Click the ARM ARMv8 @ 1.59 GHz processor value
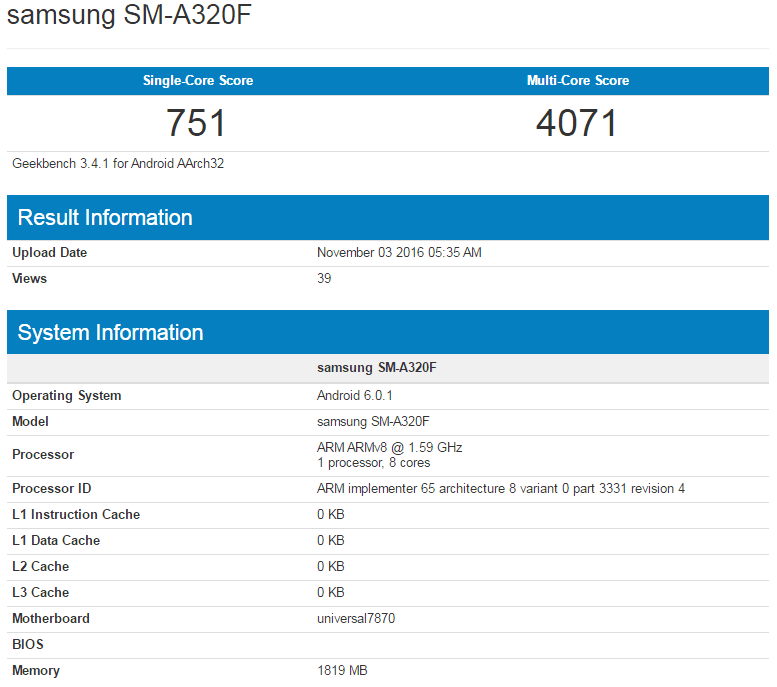This screenshot has width=777, height=687. point(389,448)
